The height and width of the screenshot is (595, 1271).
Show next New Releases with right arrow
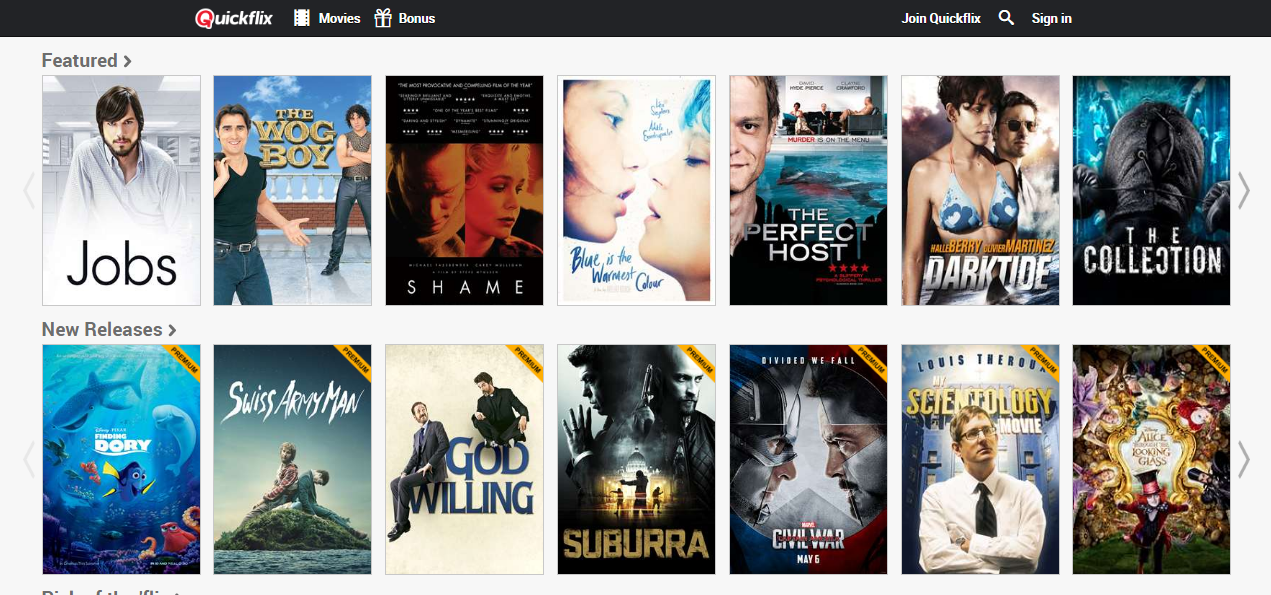(x=1243, y=459)
